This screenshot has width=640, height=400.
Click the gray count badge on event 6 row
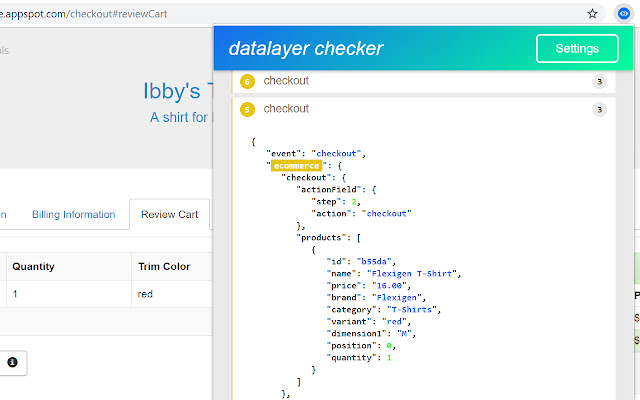click(599, 81)
